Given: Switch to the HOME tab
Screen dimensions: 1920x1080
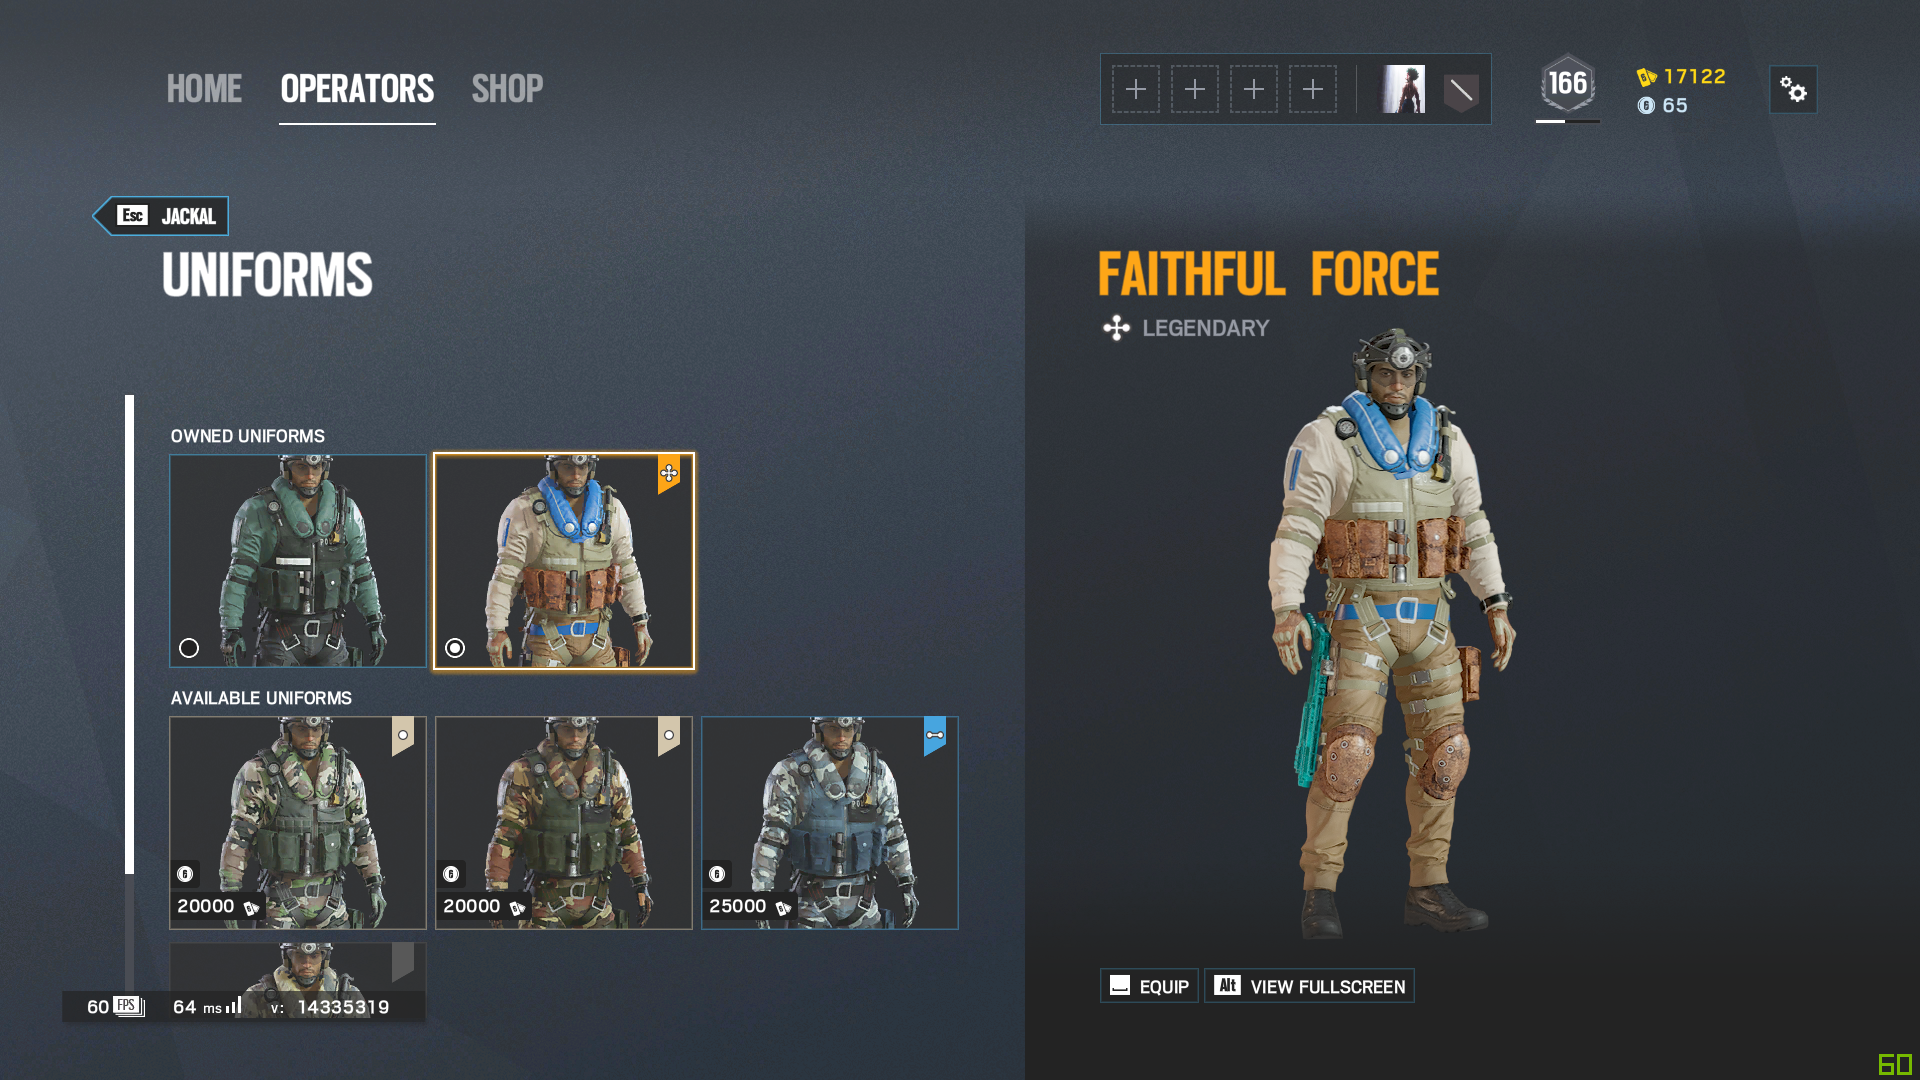Looking at the screenshot, I should click(x=204, y=89).
